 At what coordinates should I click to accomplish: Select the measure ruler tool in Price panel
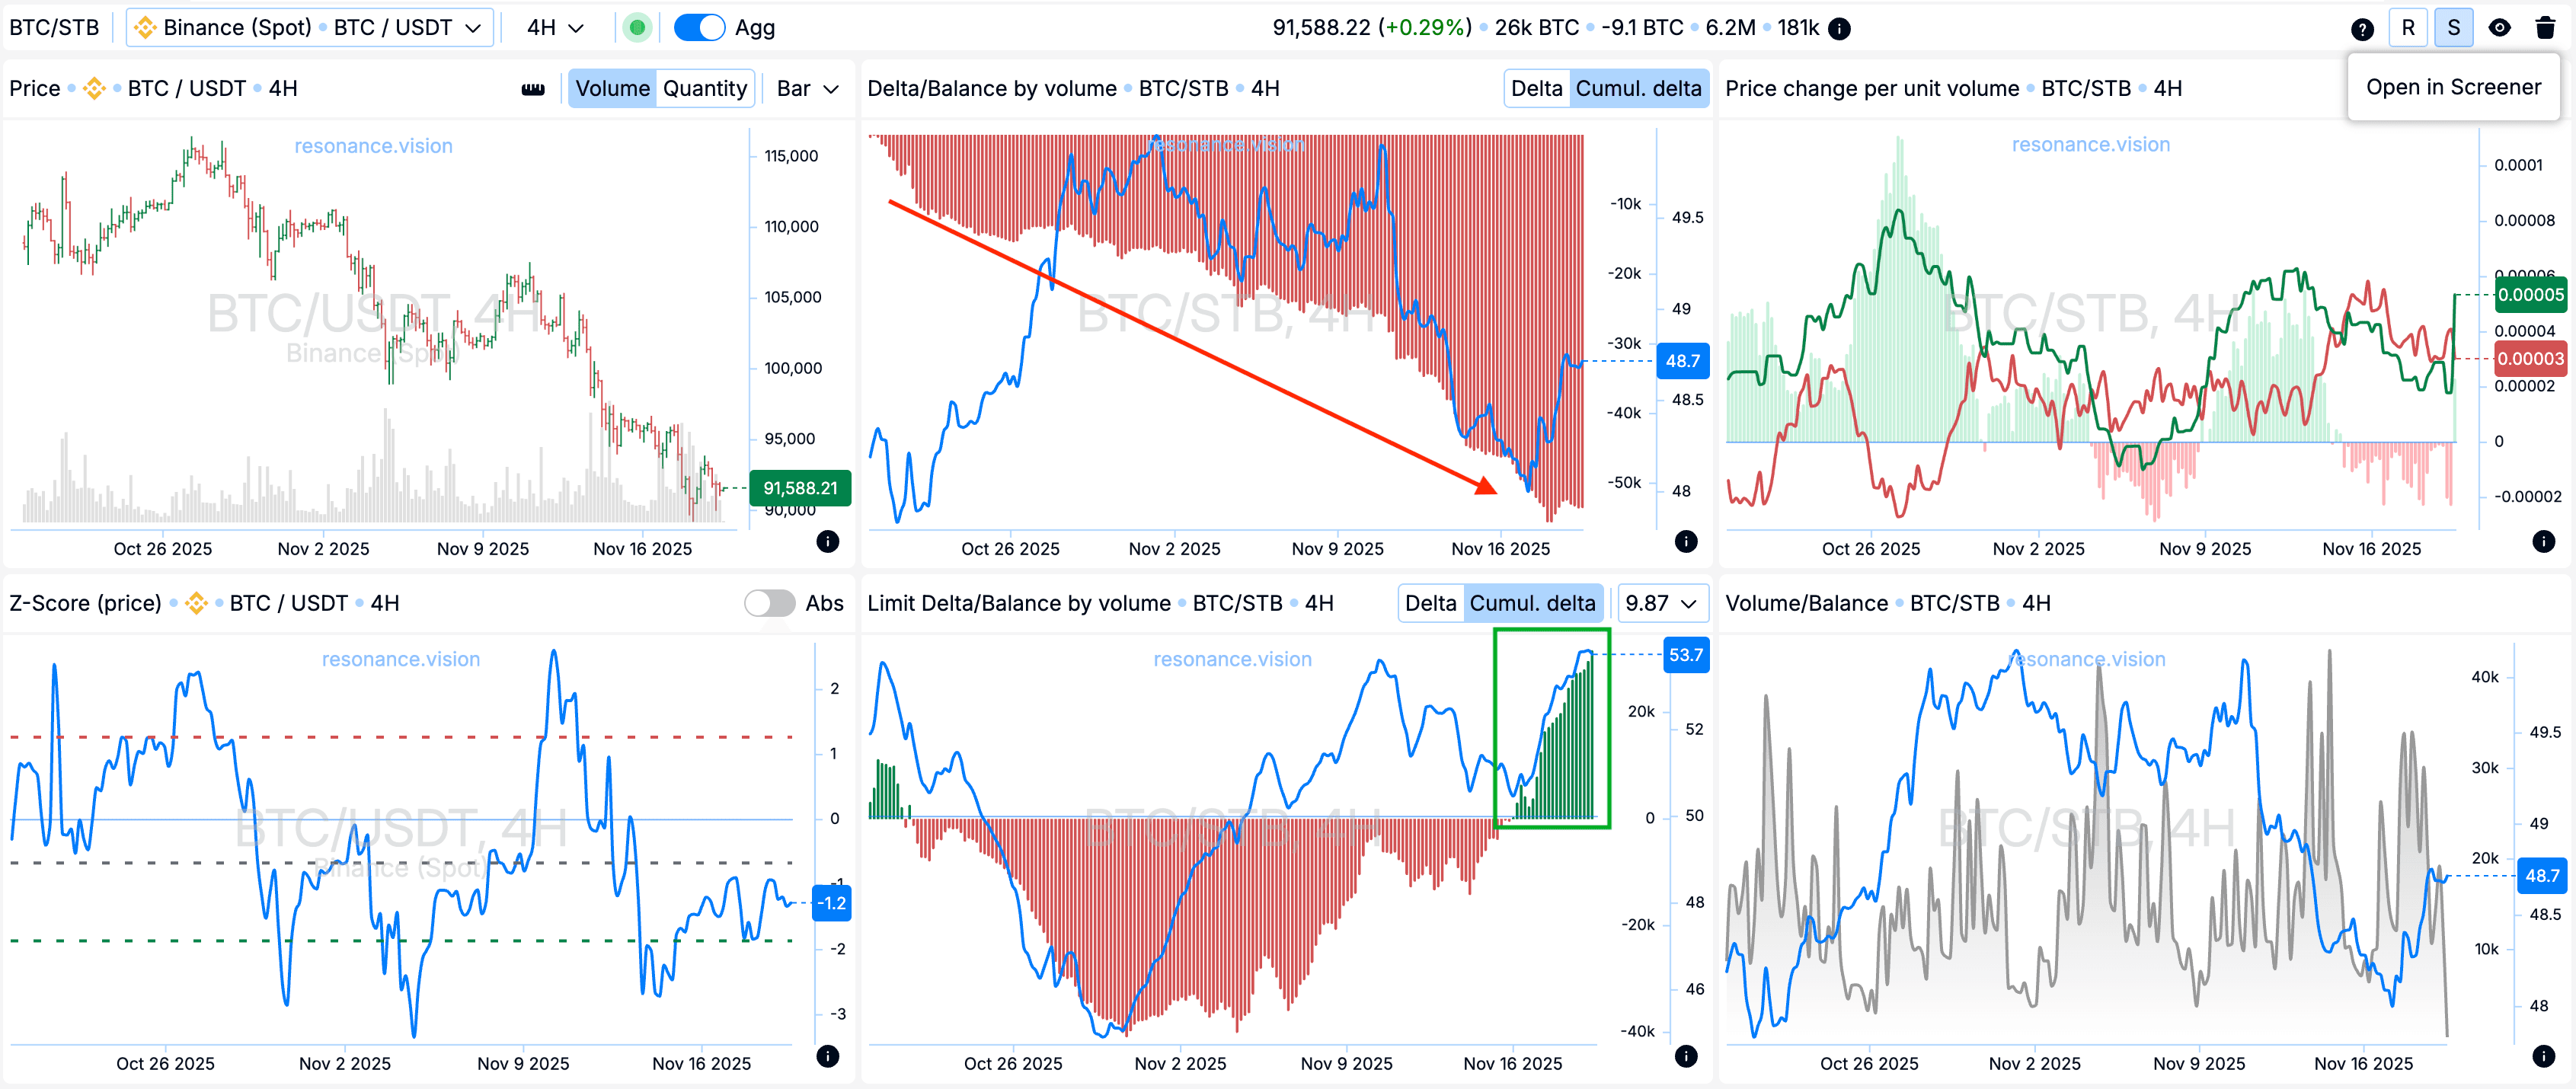534,88
